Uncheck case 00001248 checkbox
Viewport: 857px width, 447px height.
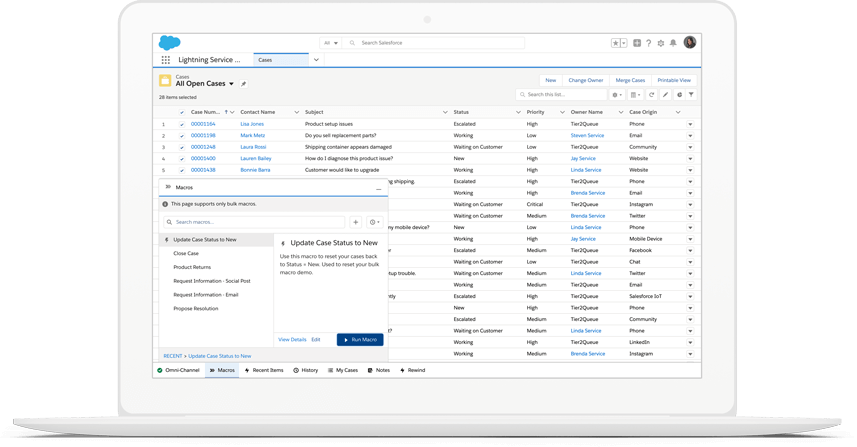(182, 148)
